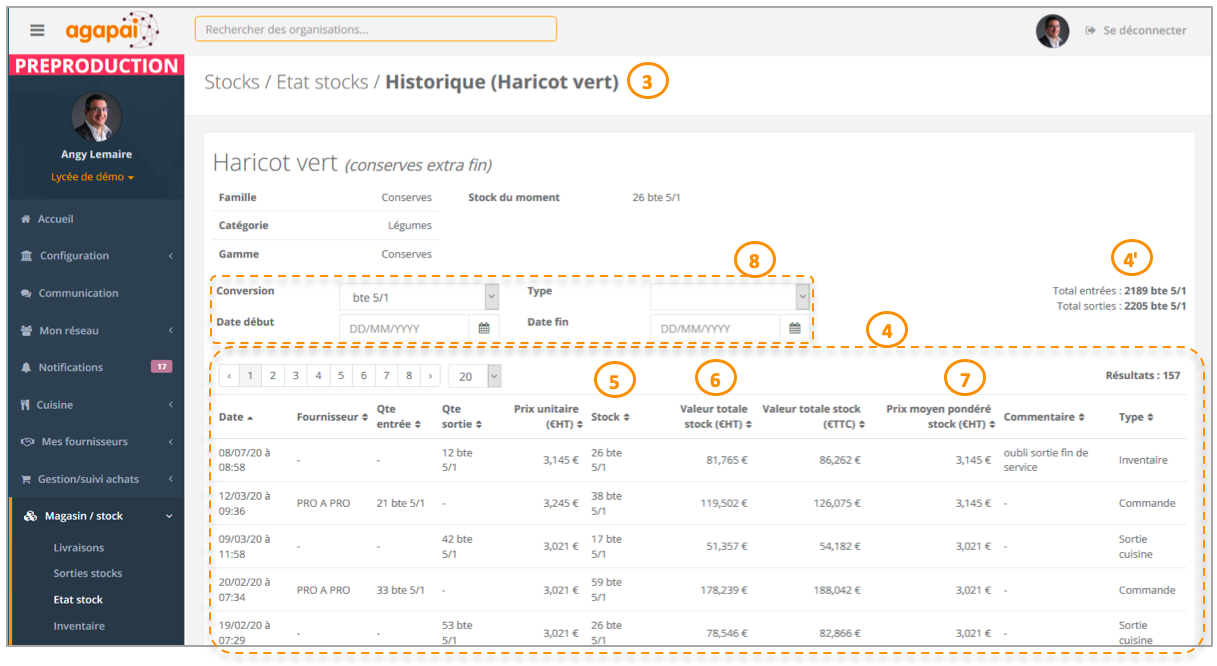This screenshot has width=1217, height=666.
Task: Go to next page arrow
Action: pyautogui.click(x=431, y=376)
